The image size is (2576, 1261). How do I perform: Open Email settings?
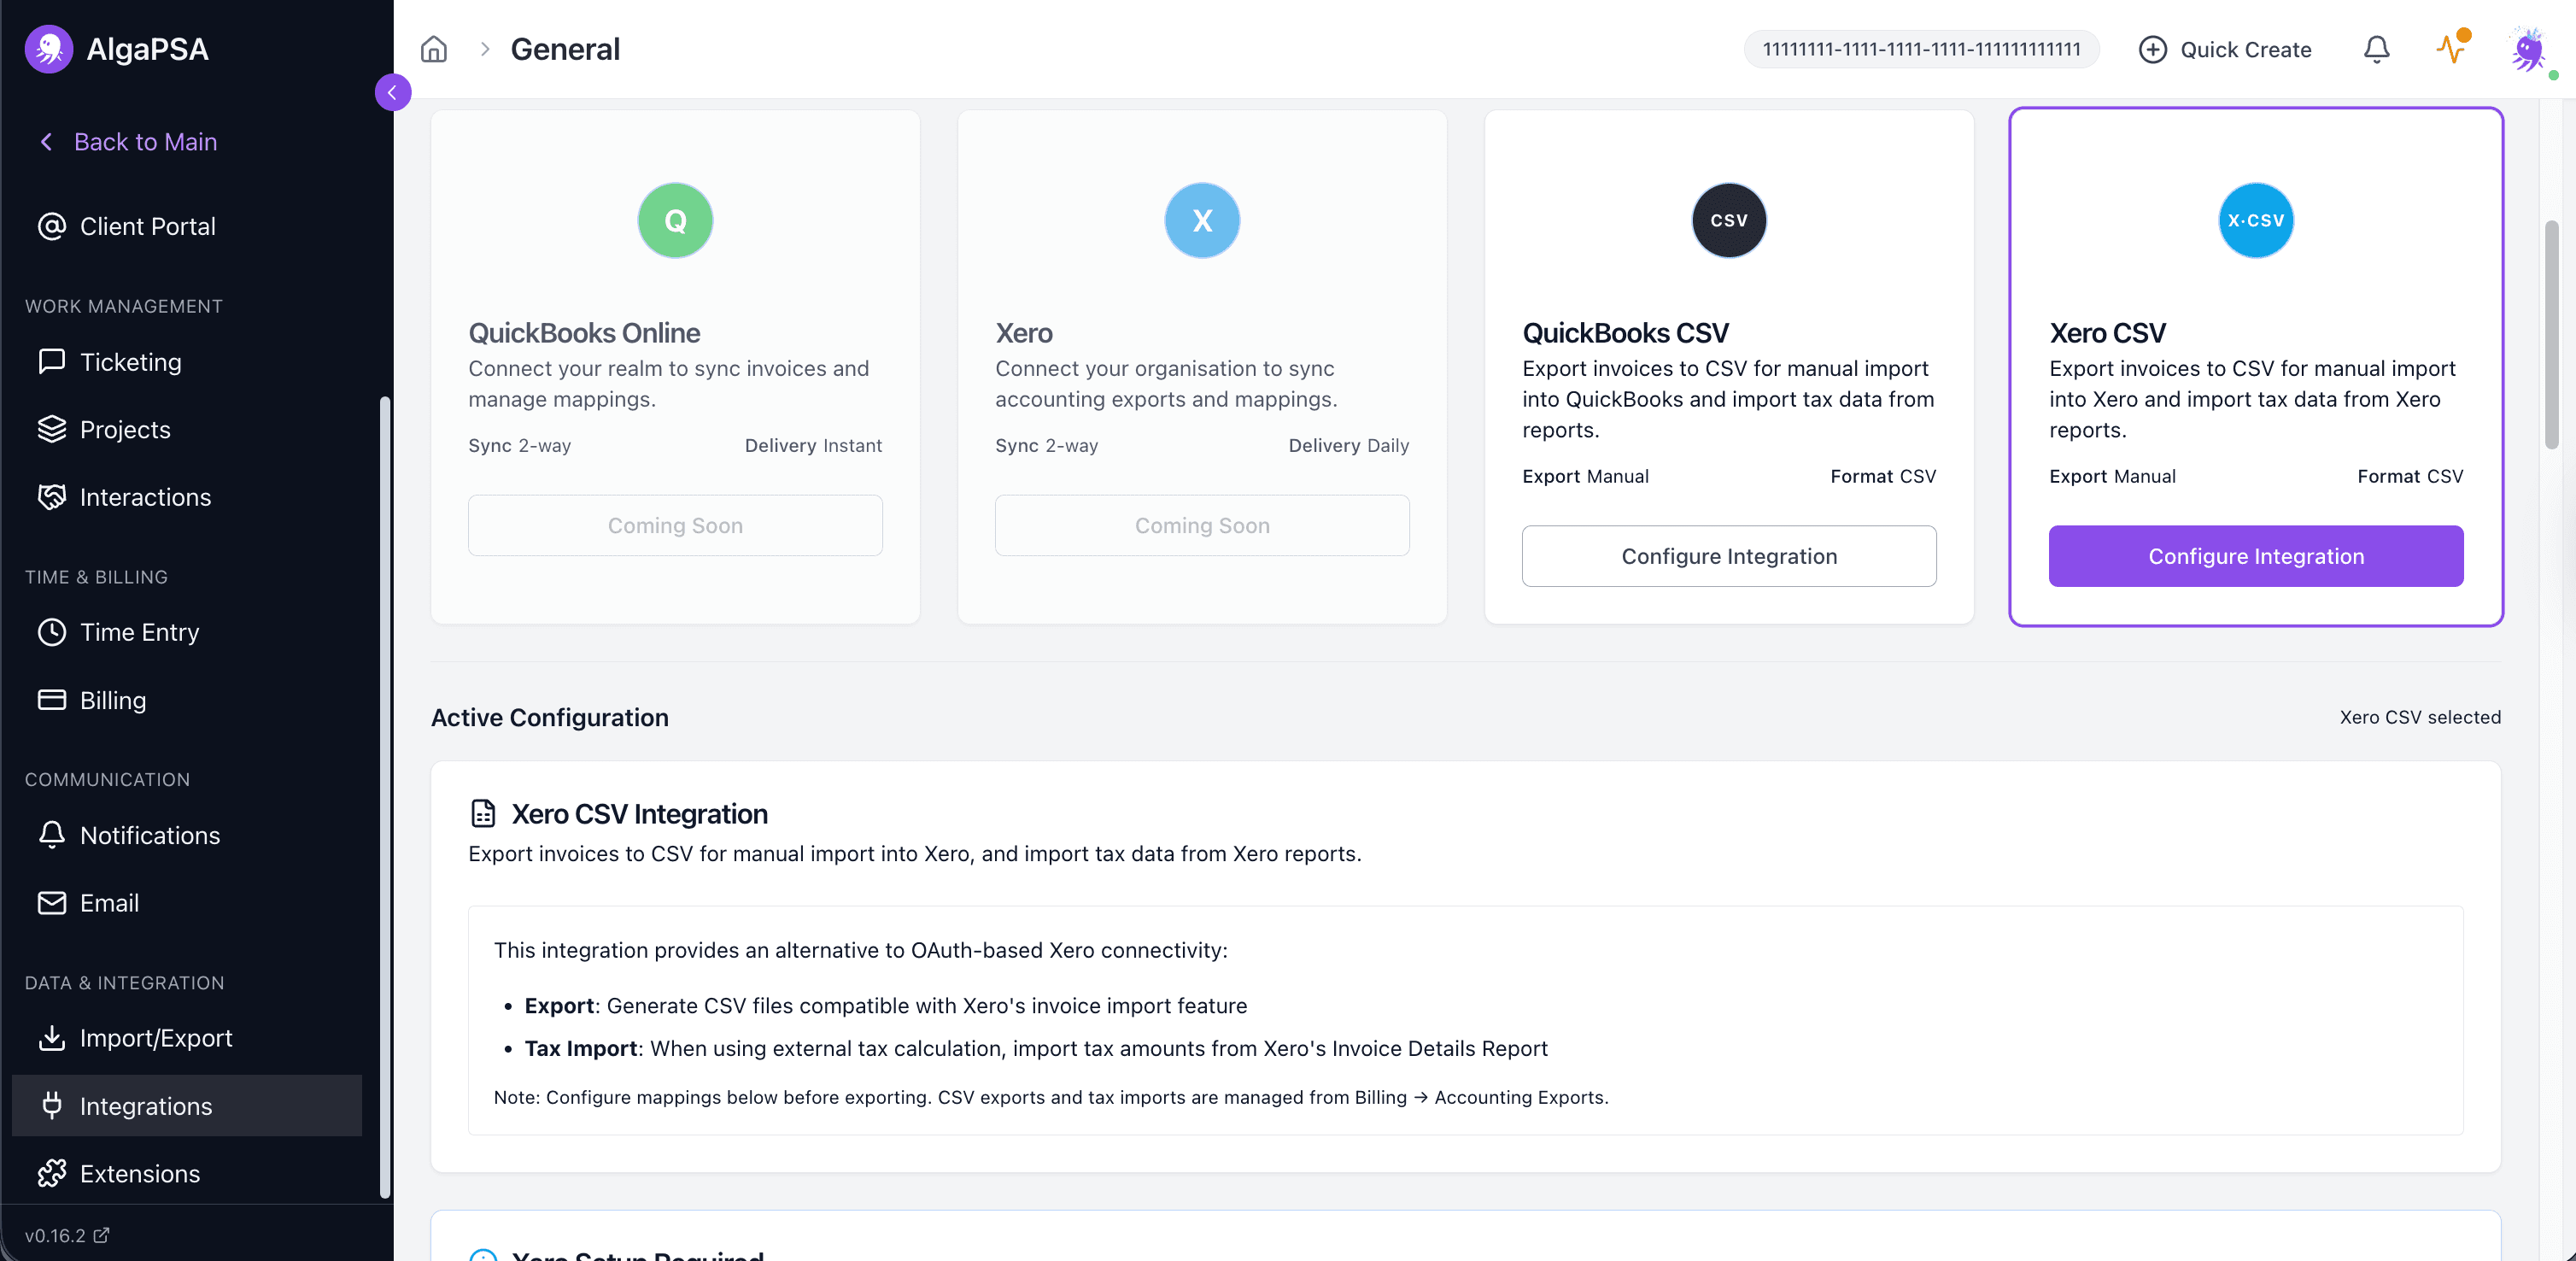click(110, 902)
